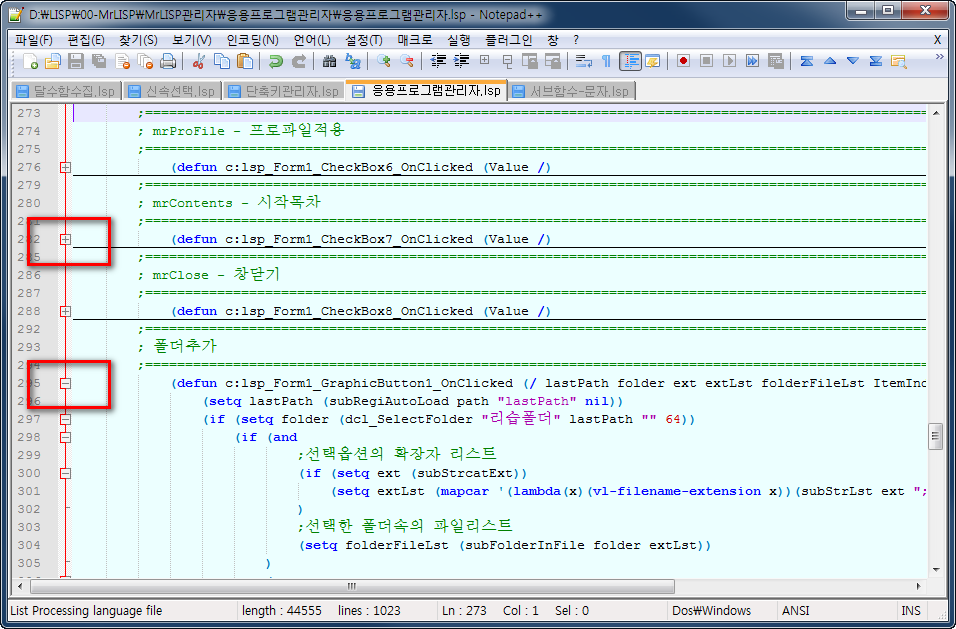Switch to the 단축키관리자.lsp tab
The height and width of the screenshot is (629, 956).
point(284,91)
